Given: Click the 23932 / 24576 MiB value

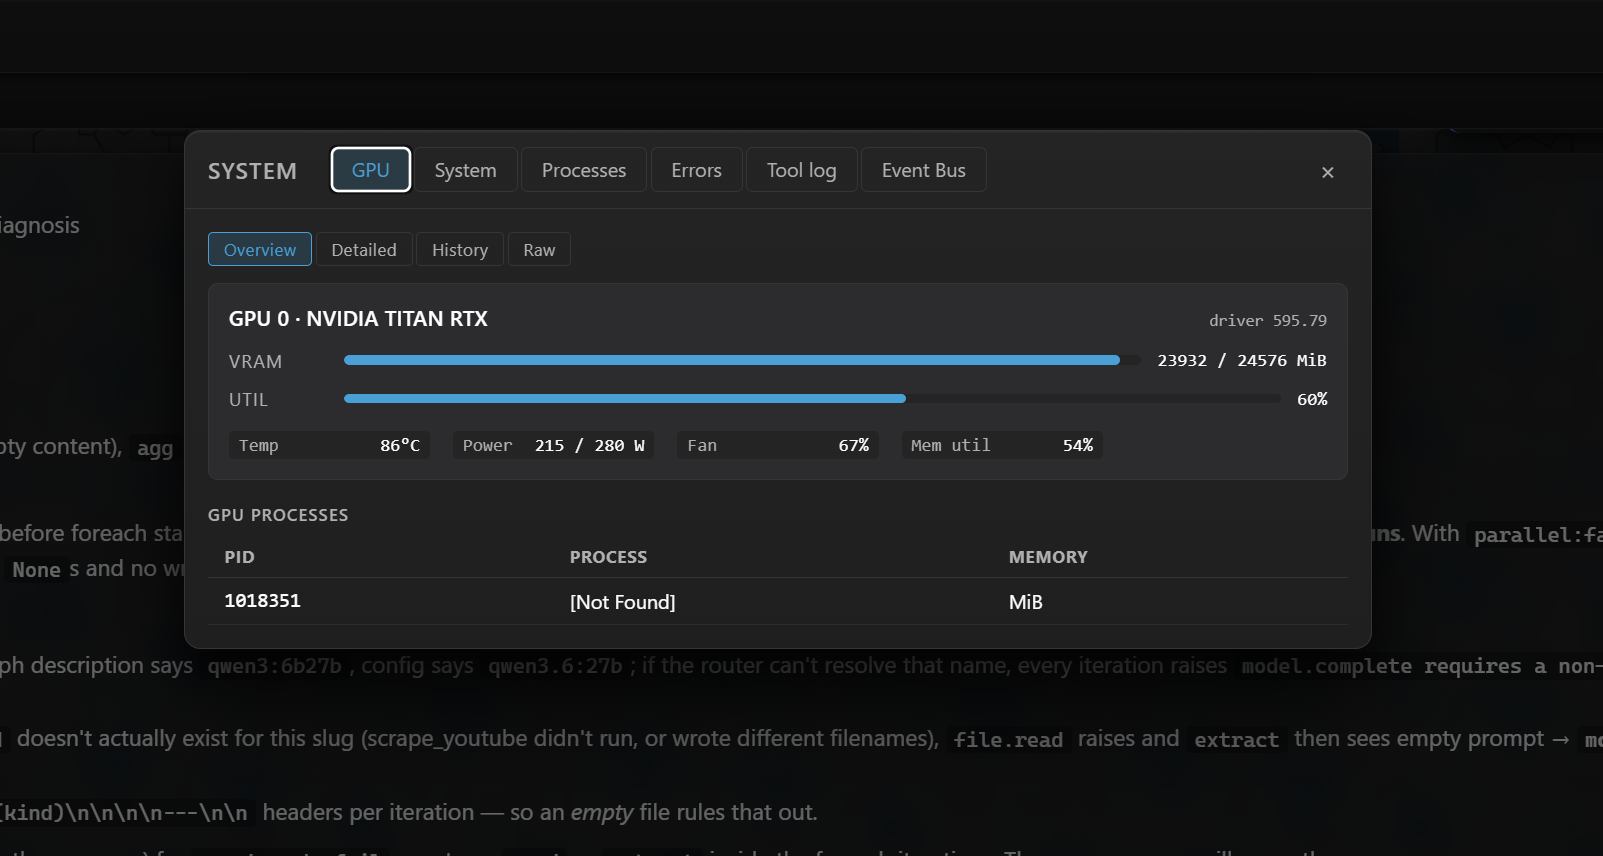Looking at the screenshot, I should click(1242, 360).
